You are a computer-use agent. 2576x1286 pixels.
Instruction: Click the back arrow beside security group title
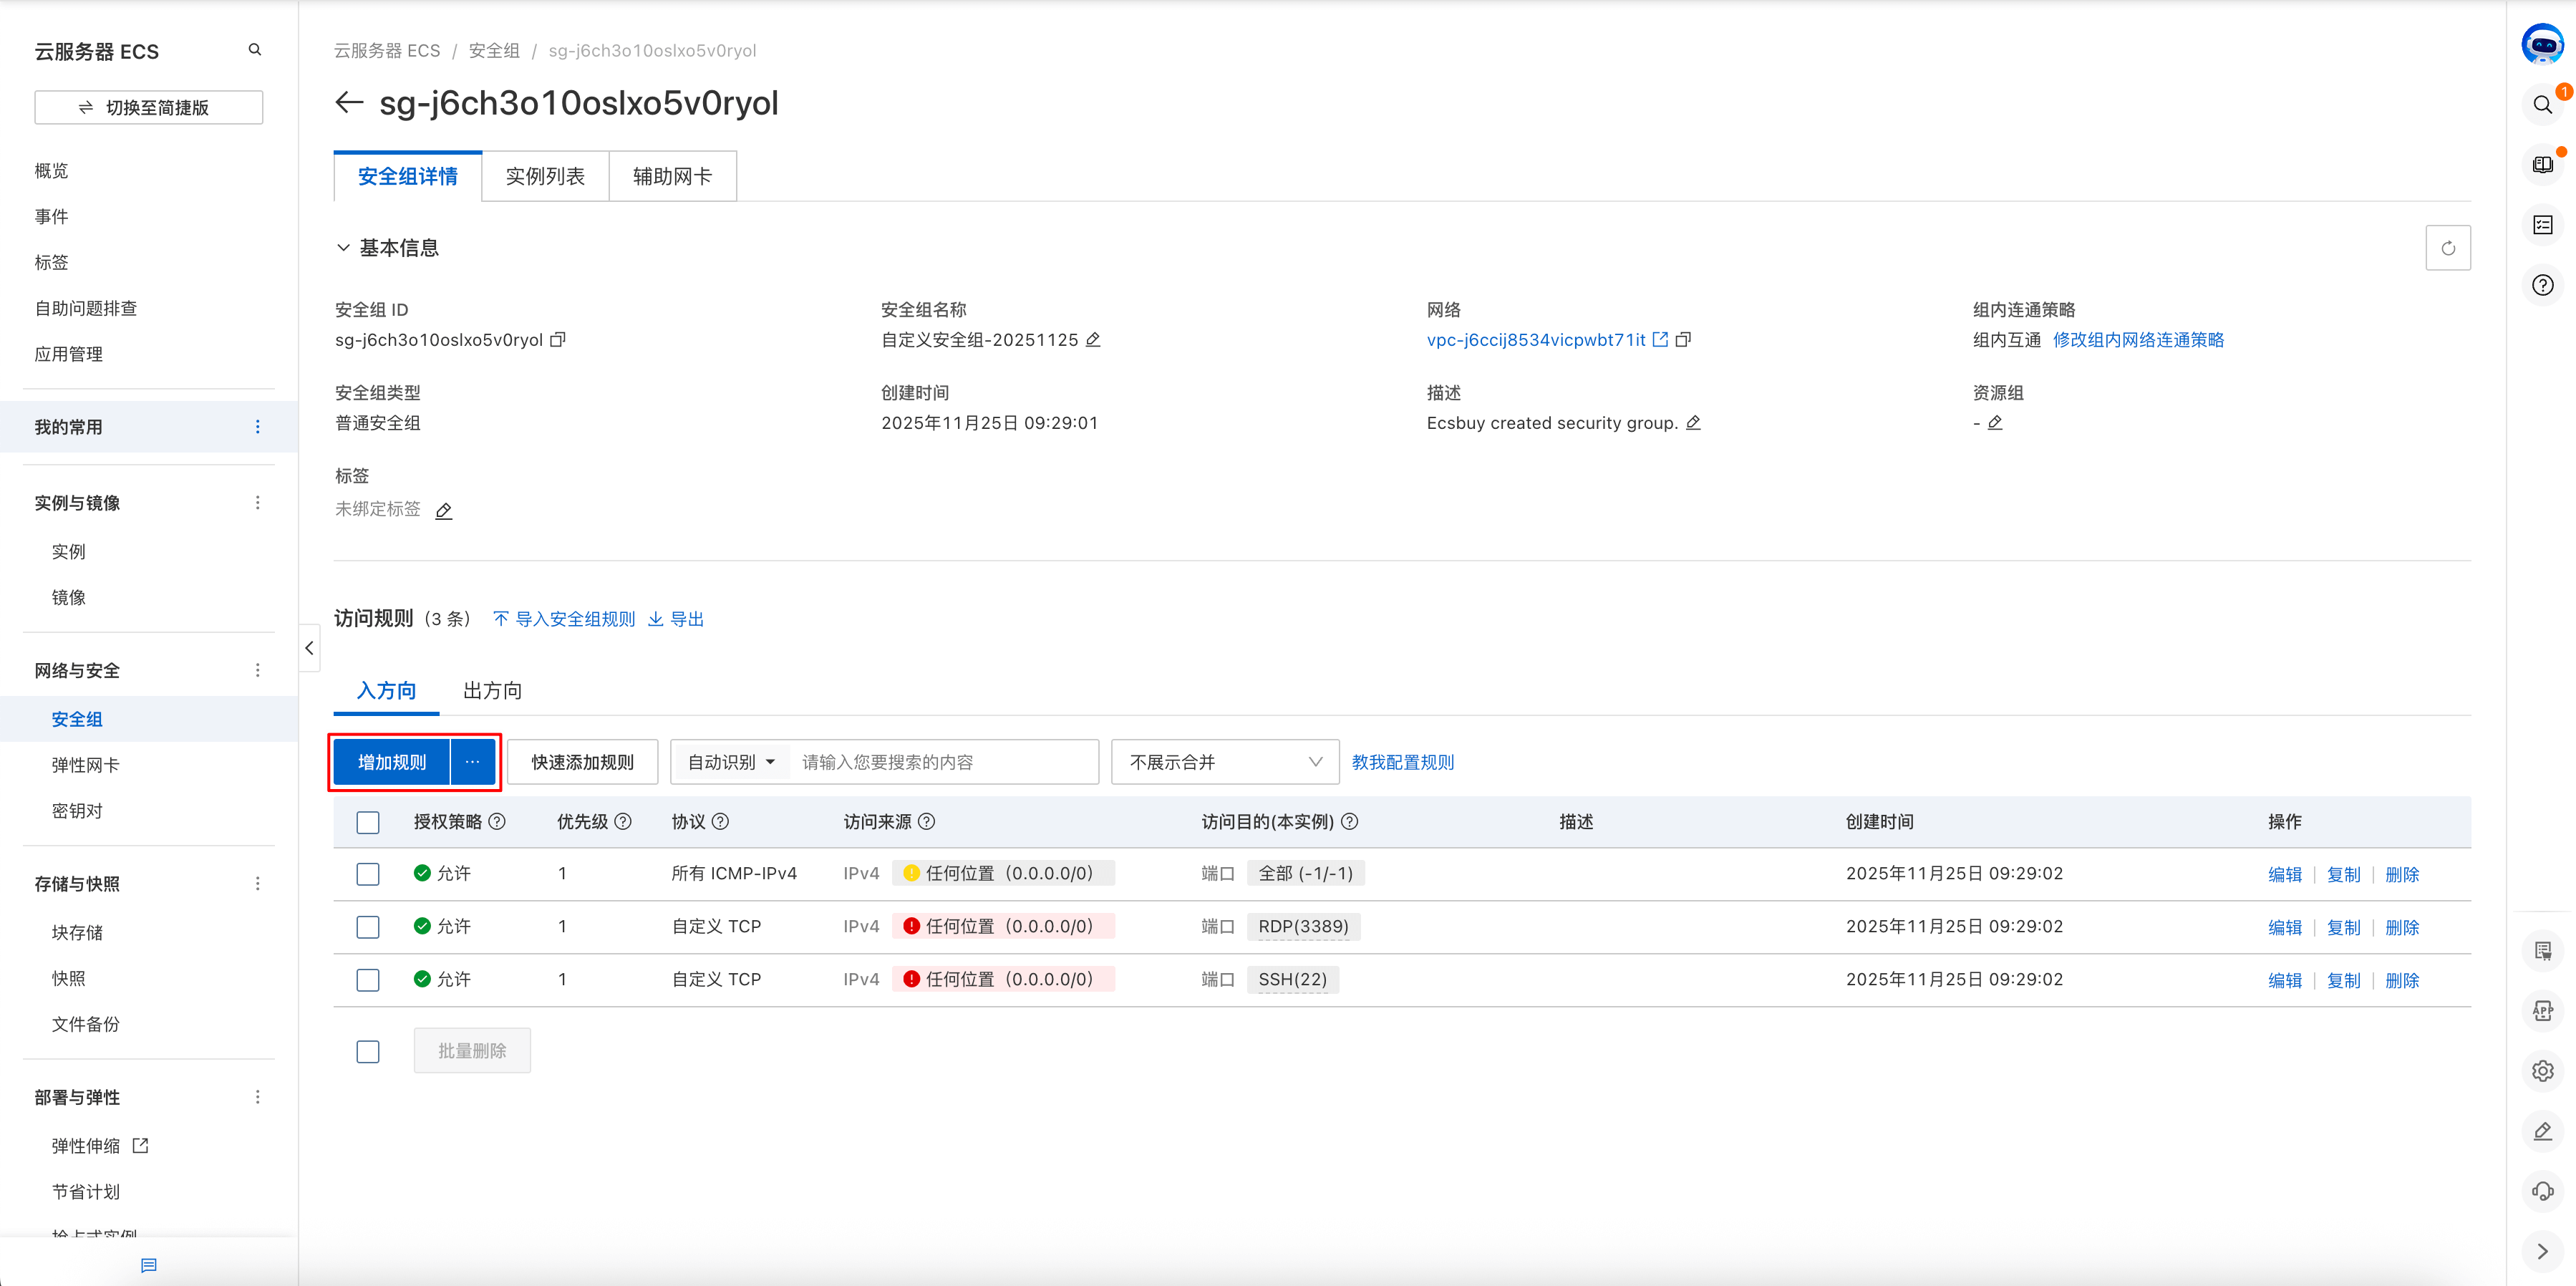(348, 103)
